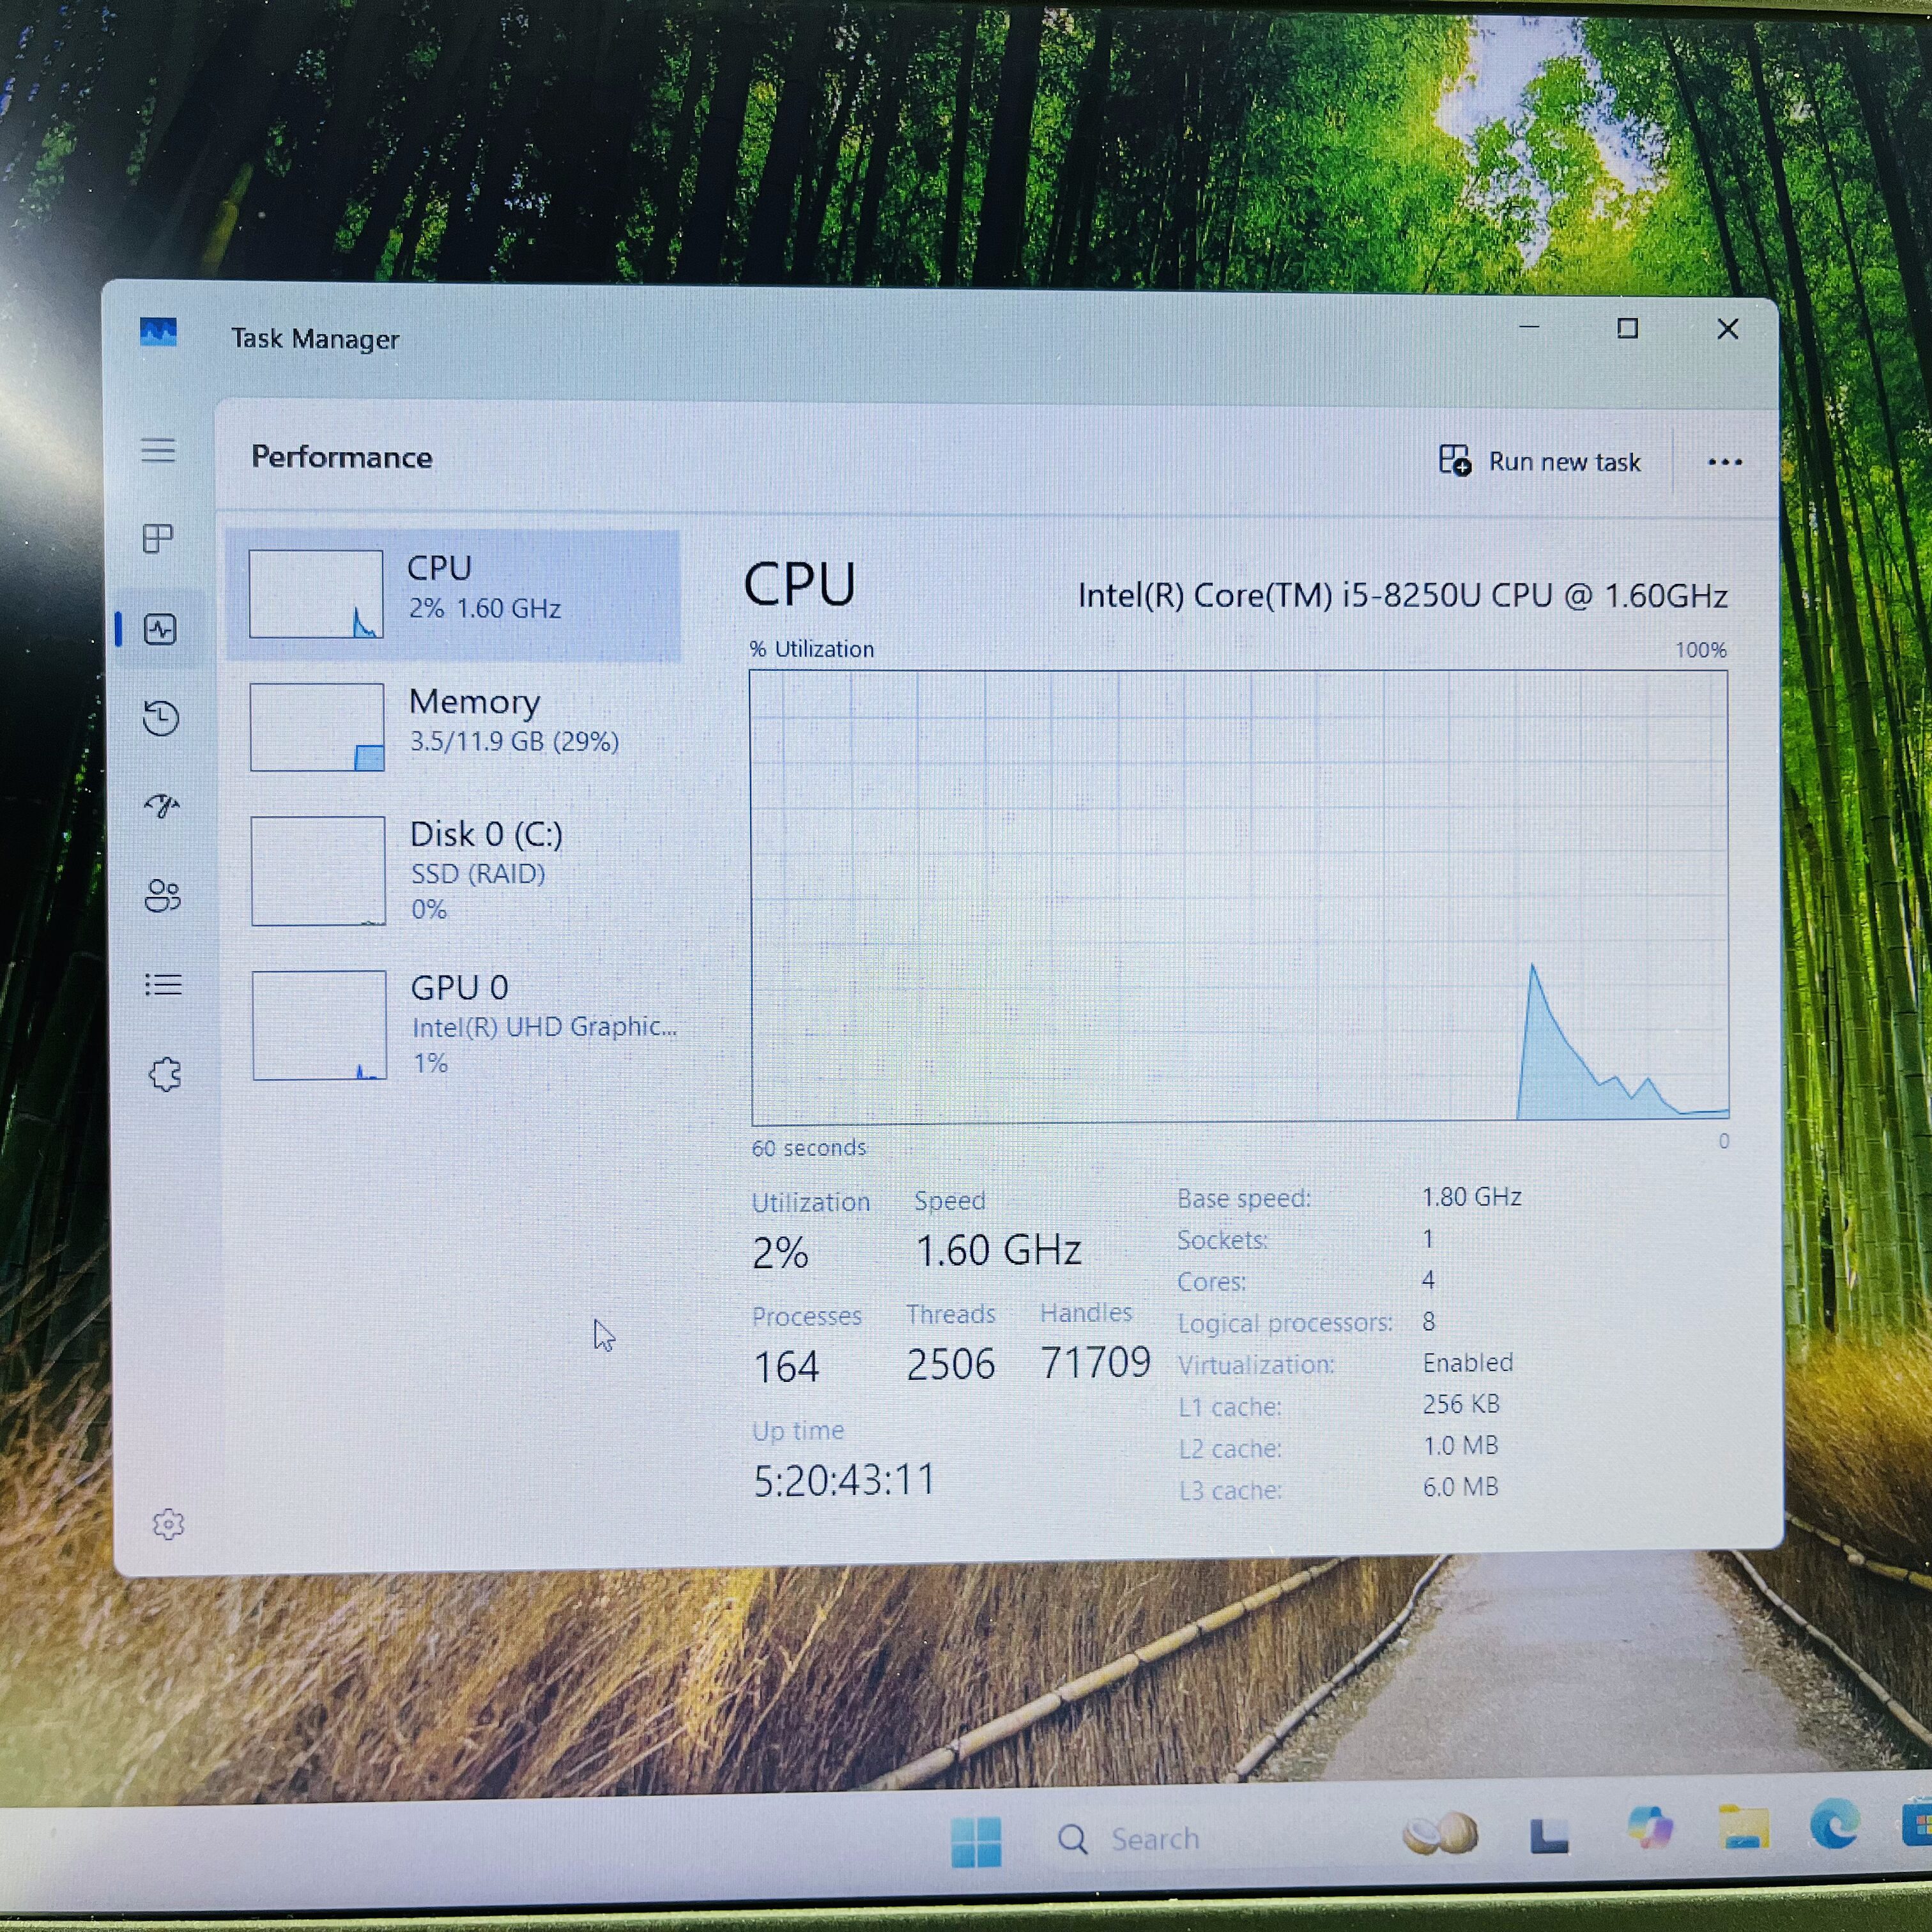
Task: Click the CPU mini graph thumbnail
Action: [x=316, y=594]
